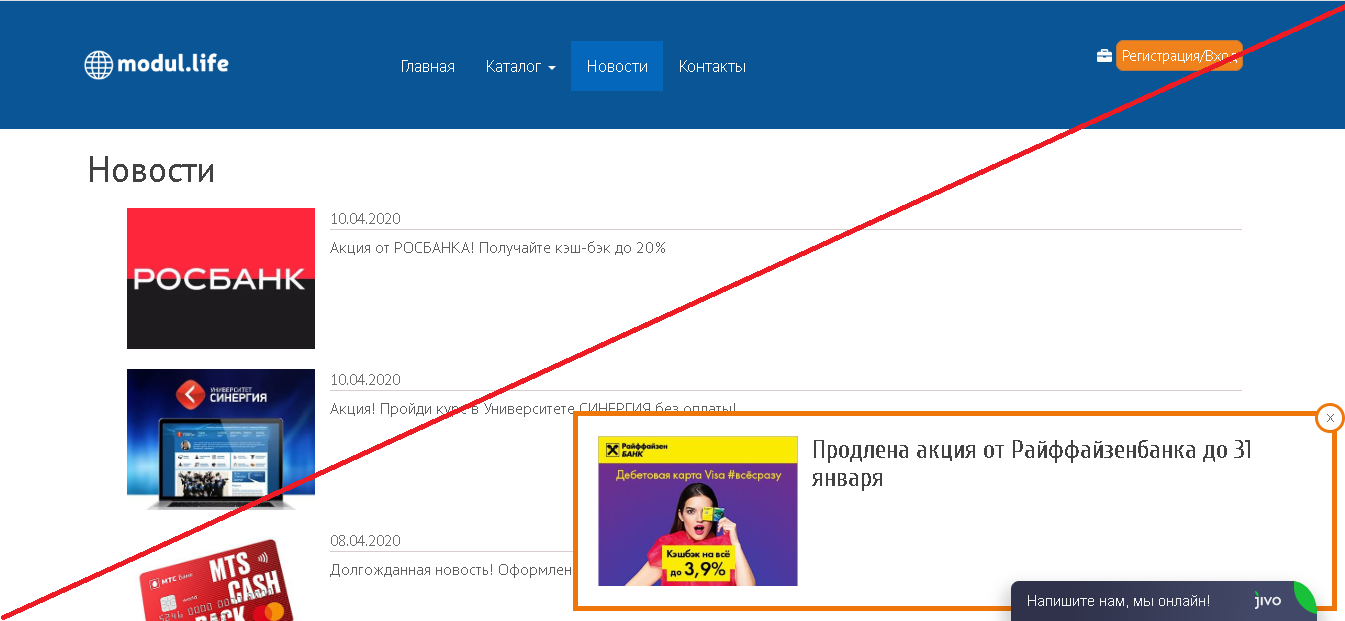Click the Регистрация/Вход button
Viewport: 1345px width, 621px height.
tap(1179, 56)
